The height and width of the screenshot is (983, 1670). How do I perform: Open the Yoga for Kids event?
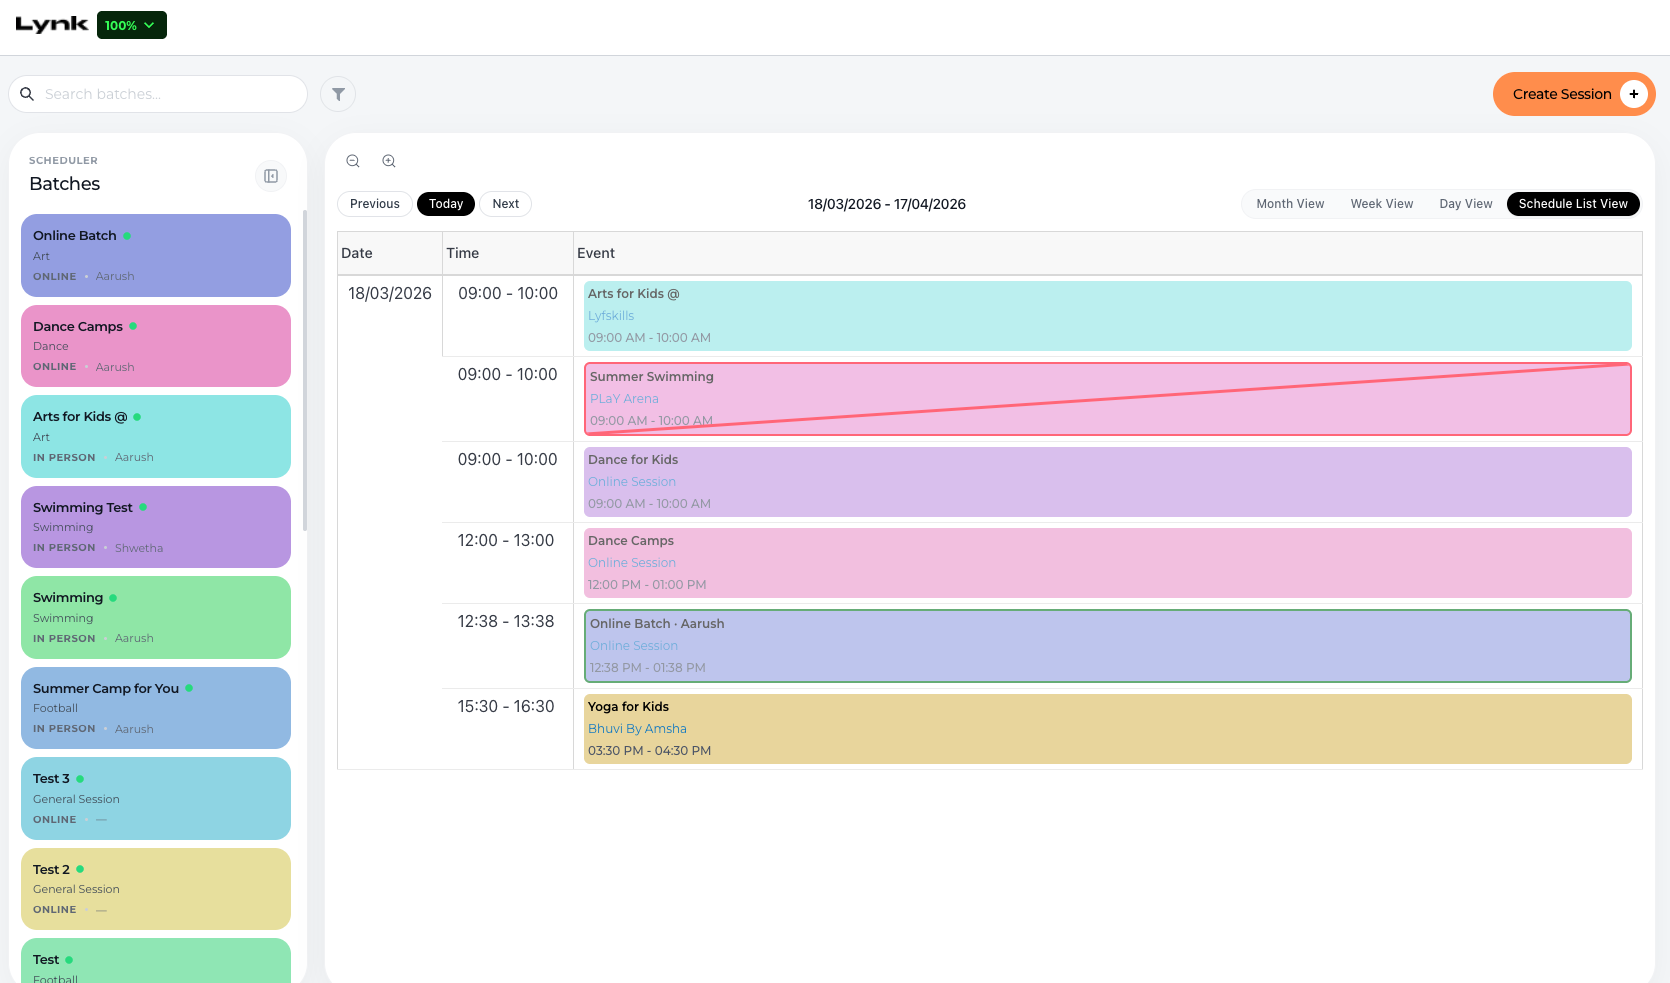click(x=1108, y=729)
